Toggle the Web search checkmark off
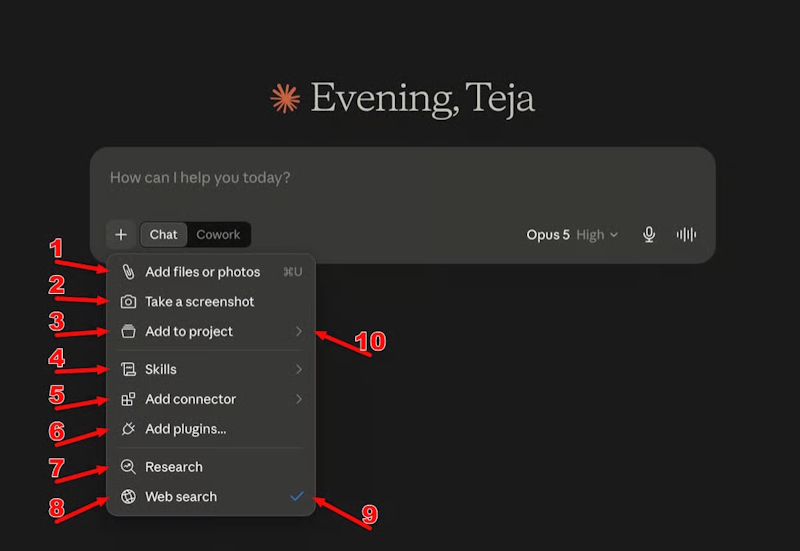The height and width of the screenshot is (551, 800). tap(297, 496)
